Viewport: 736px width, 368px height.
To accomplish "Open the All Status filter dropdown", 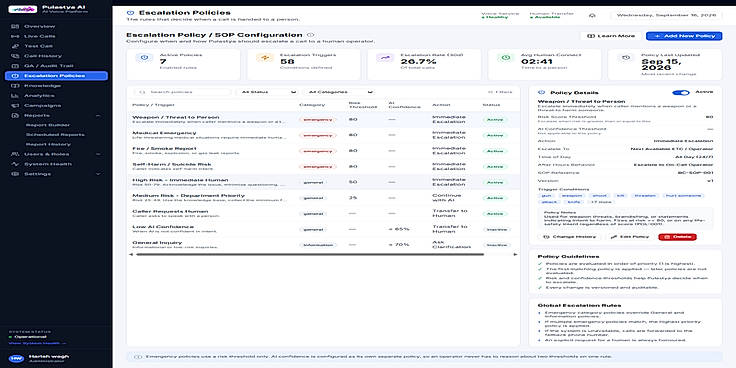I will [x=267, y=92].
